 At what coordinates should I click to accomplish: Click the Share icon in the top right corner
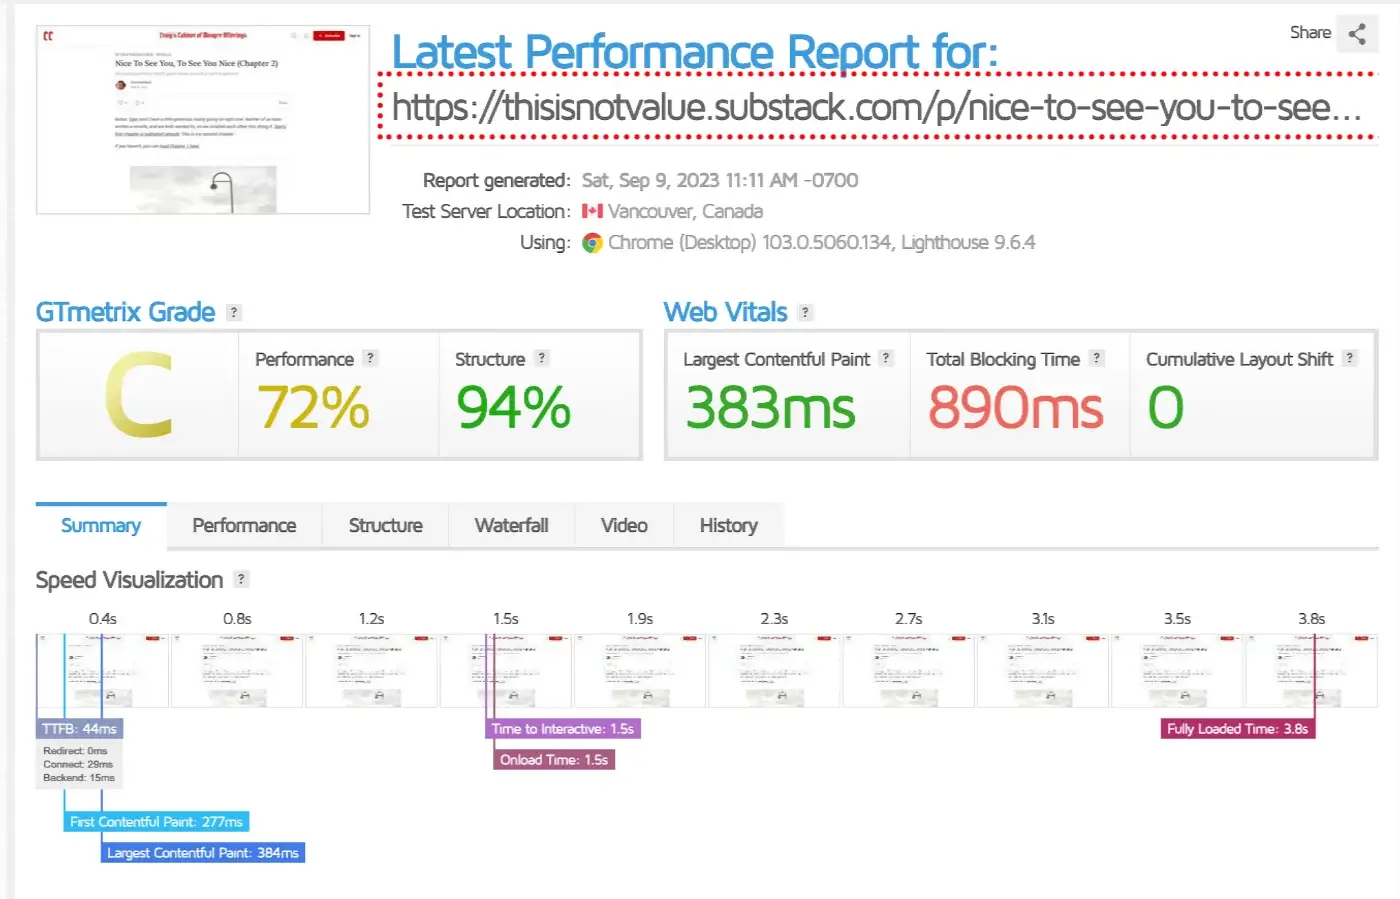[1357, 32]
